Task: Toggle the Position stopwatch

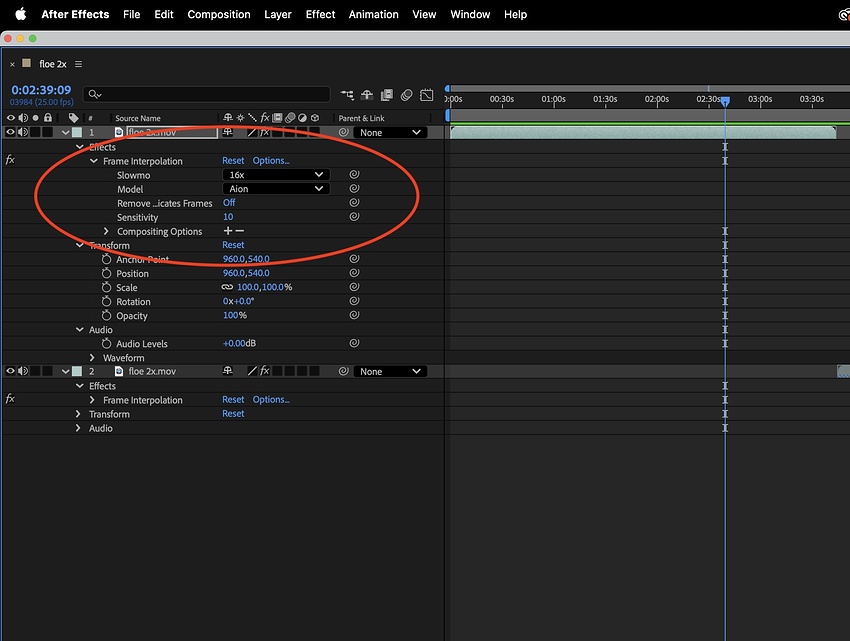Action: pos(106,273)
